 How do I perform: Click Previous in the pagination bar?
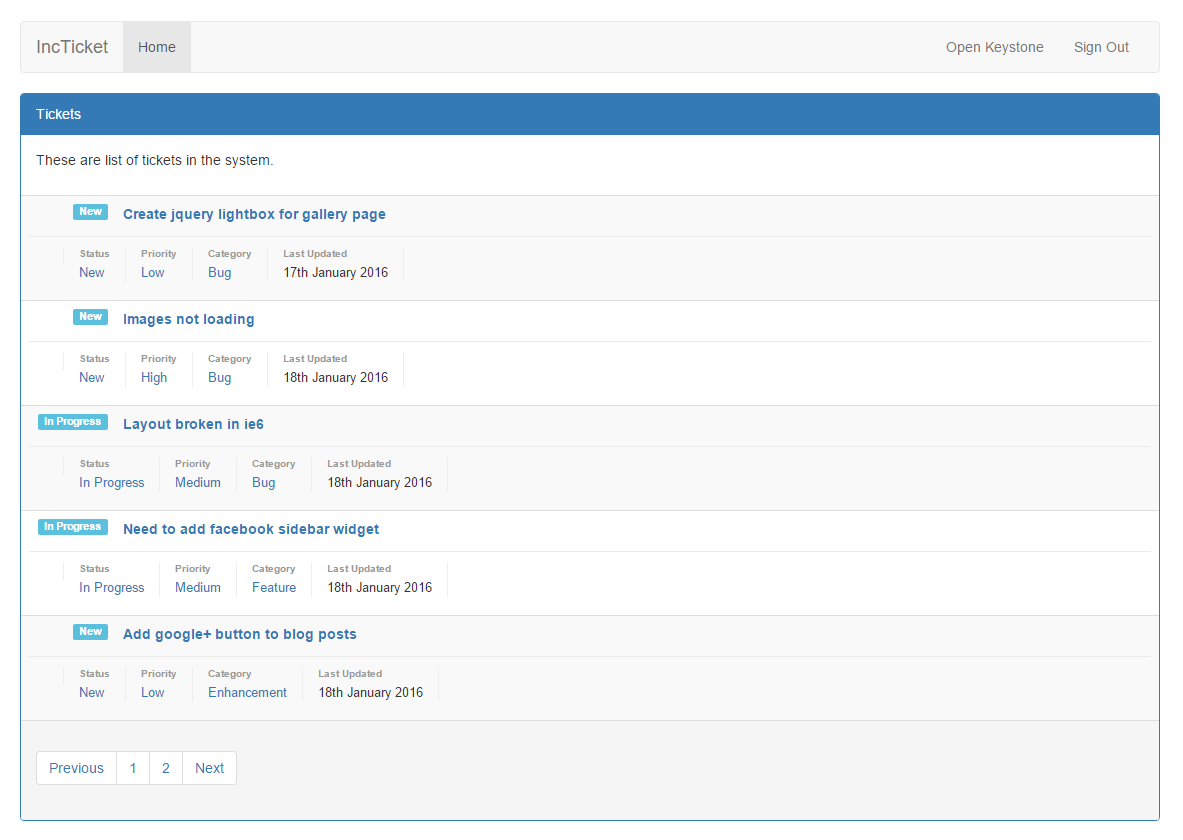click(76, 767)
